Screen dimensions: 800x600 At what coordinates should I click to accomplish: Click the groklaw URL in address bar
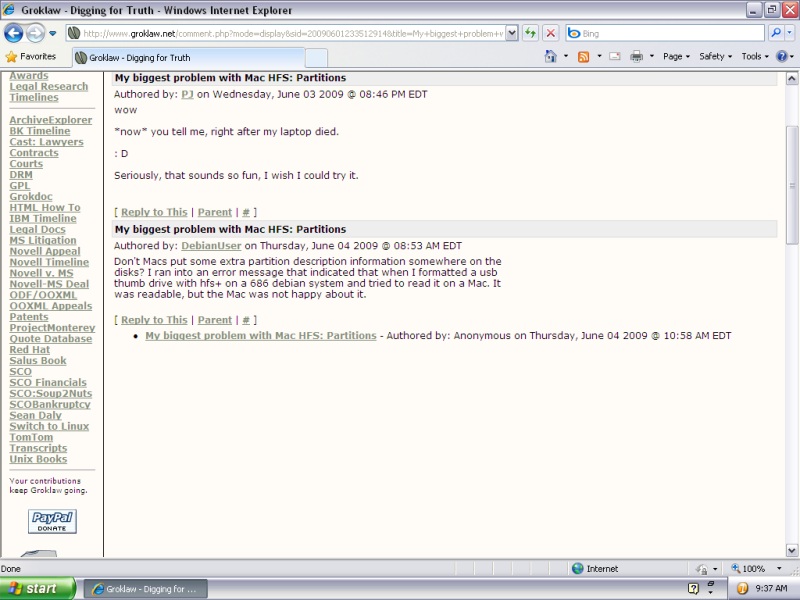click(293, 34)
